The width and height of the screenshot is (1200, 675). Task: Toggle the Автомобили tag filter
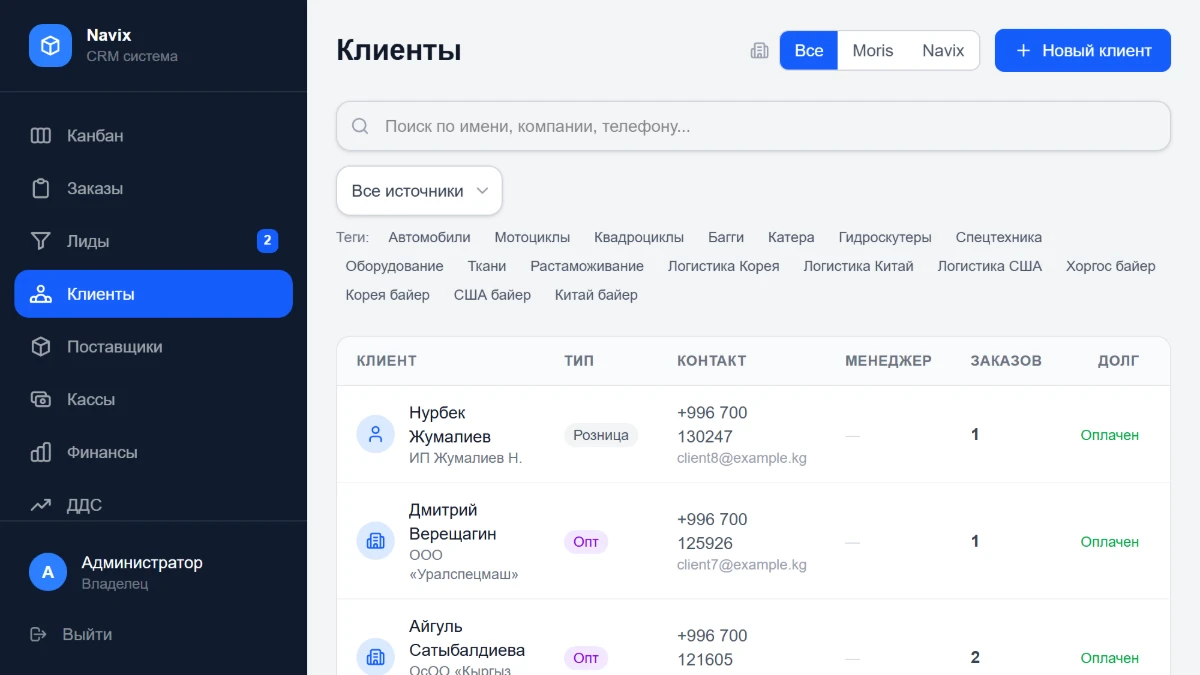(429, 237)
